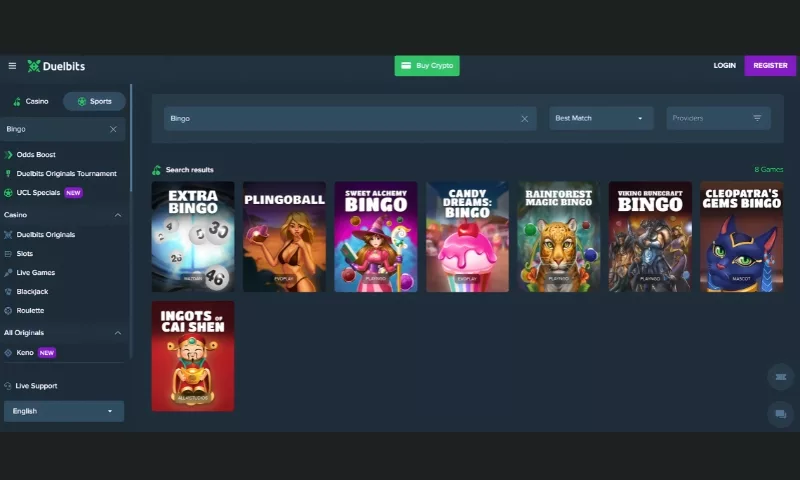Screen dimensions: 800x480
Task: Clear the sidebar Bingo search
Action: tap(113, 130)
